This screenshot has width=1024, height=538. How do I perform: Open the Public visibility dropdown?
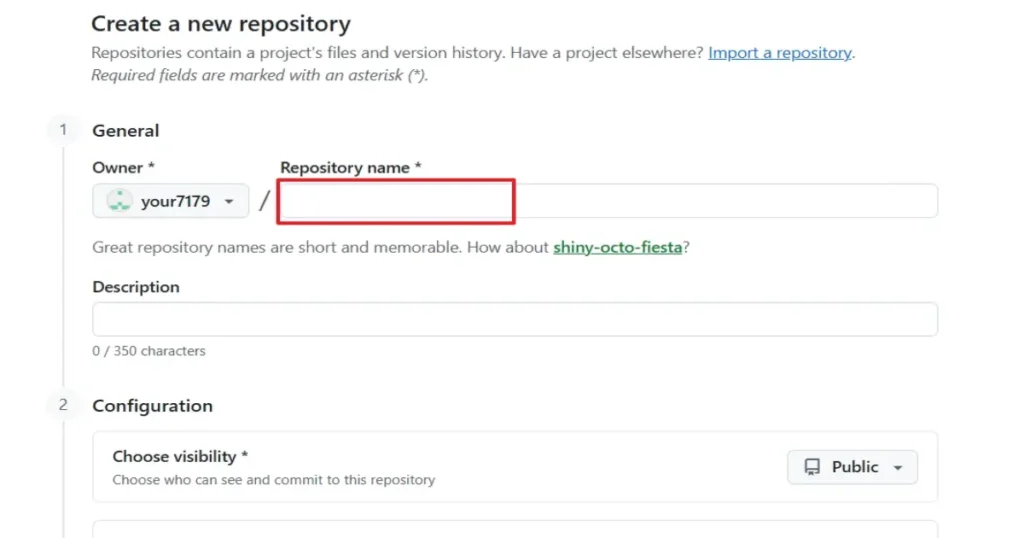tap(852, 467)
